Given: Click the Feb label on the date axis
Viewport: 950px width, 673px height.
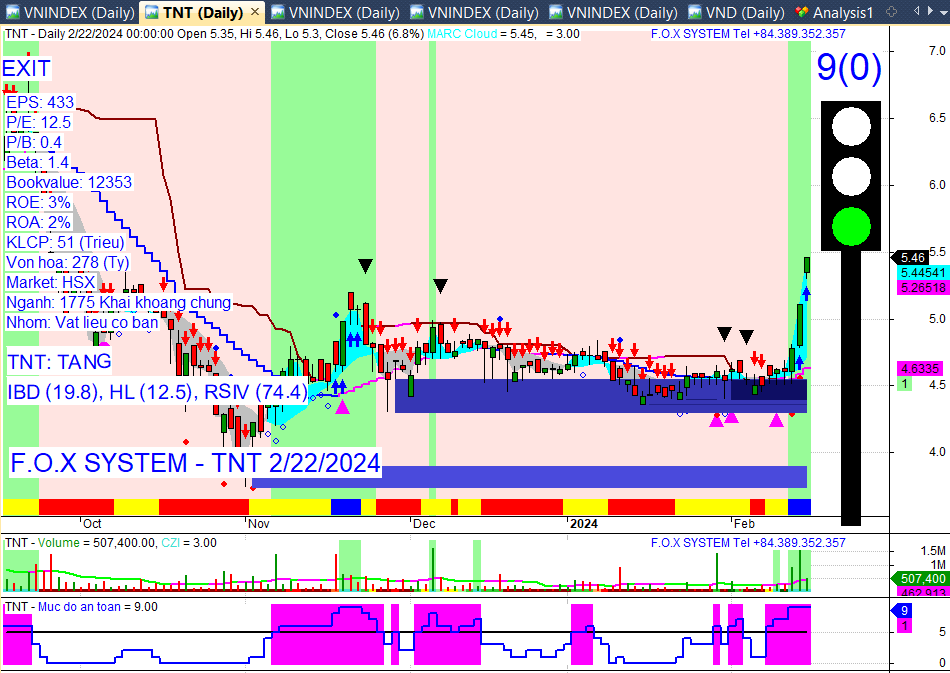Looking at the screenshot, I should click(x=744, y=523).
